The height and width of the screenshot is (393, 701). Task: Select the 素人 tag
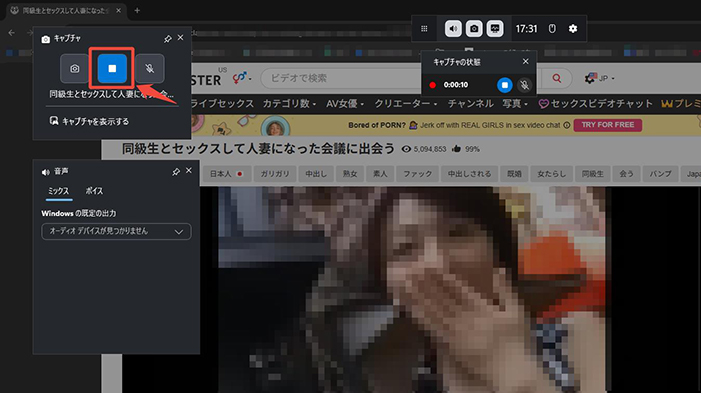[380, 174]
